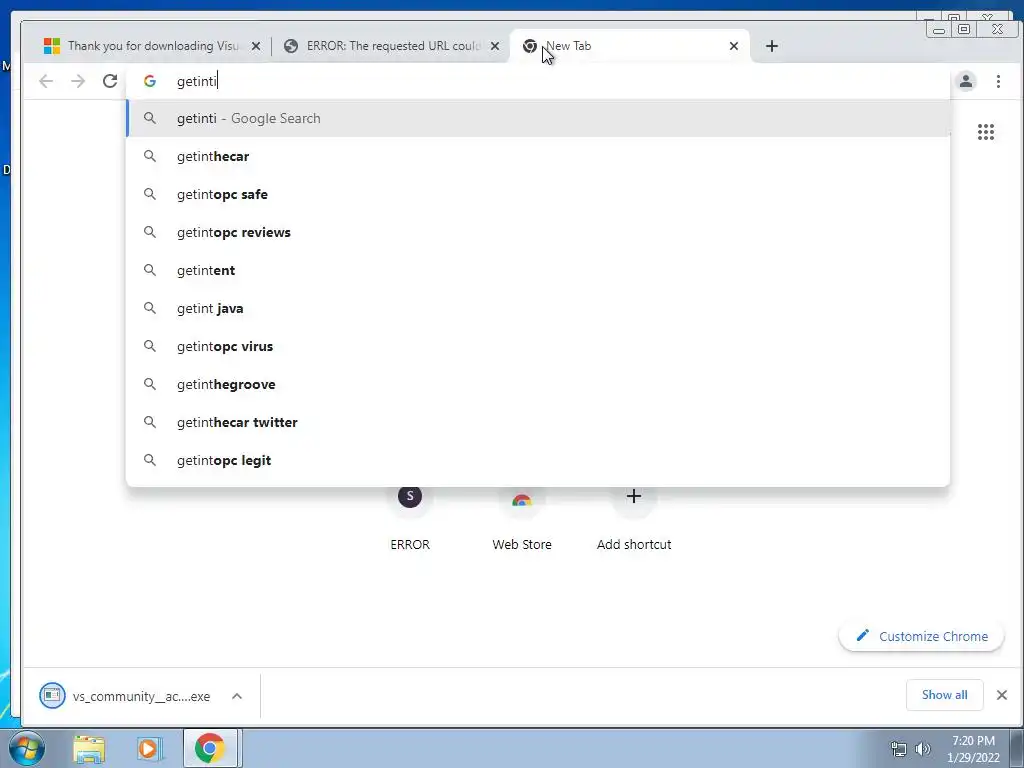Select the New Tab tab
This screenshot has height=768, width=1024.
(630, 46)
